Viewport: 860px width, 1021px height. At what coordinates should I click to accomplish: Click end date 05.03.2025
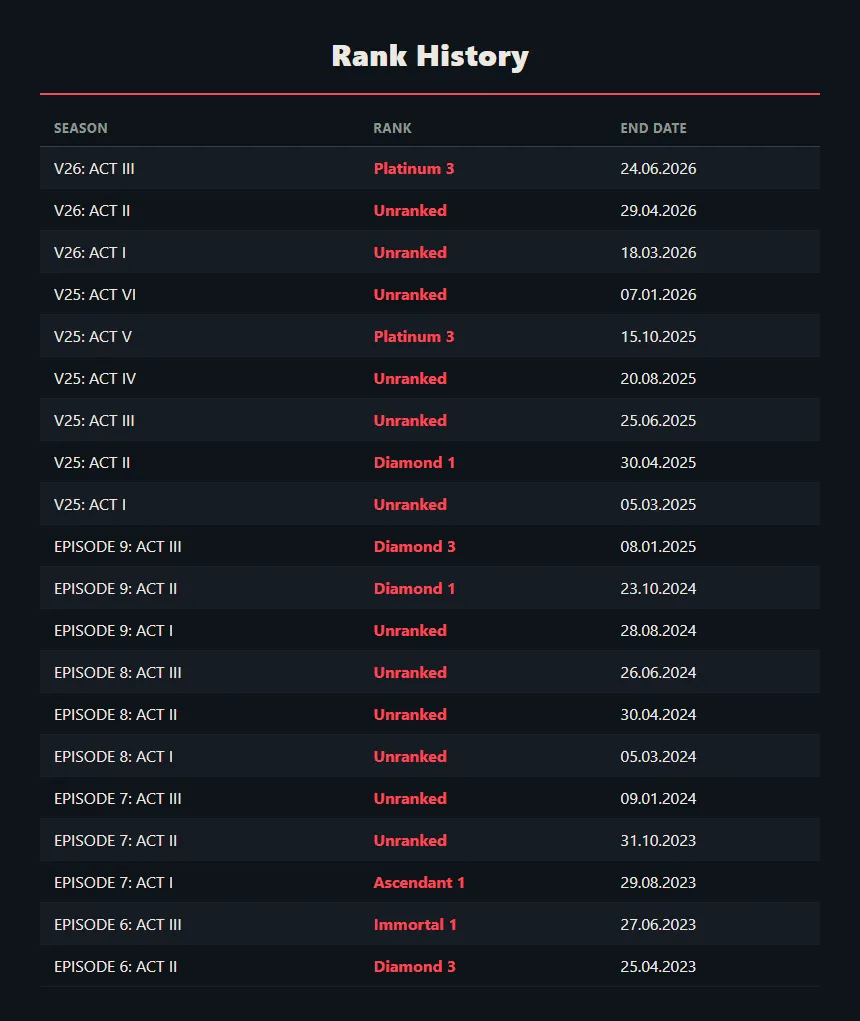658,505
